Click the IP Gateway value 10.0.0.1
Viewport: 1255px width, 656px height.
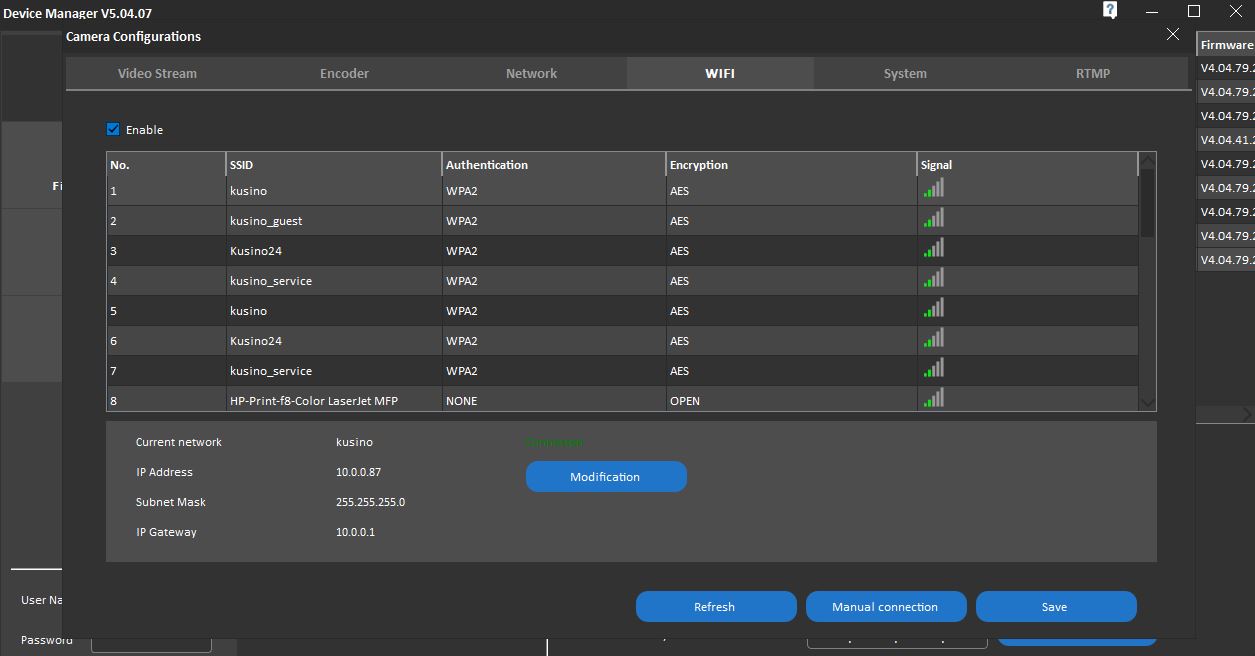point(355,532)
